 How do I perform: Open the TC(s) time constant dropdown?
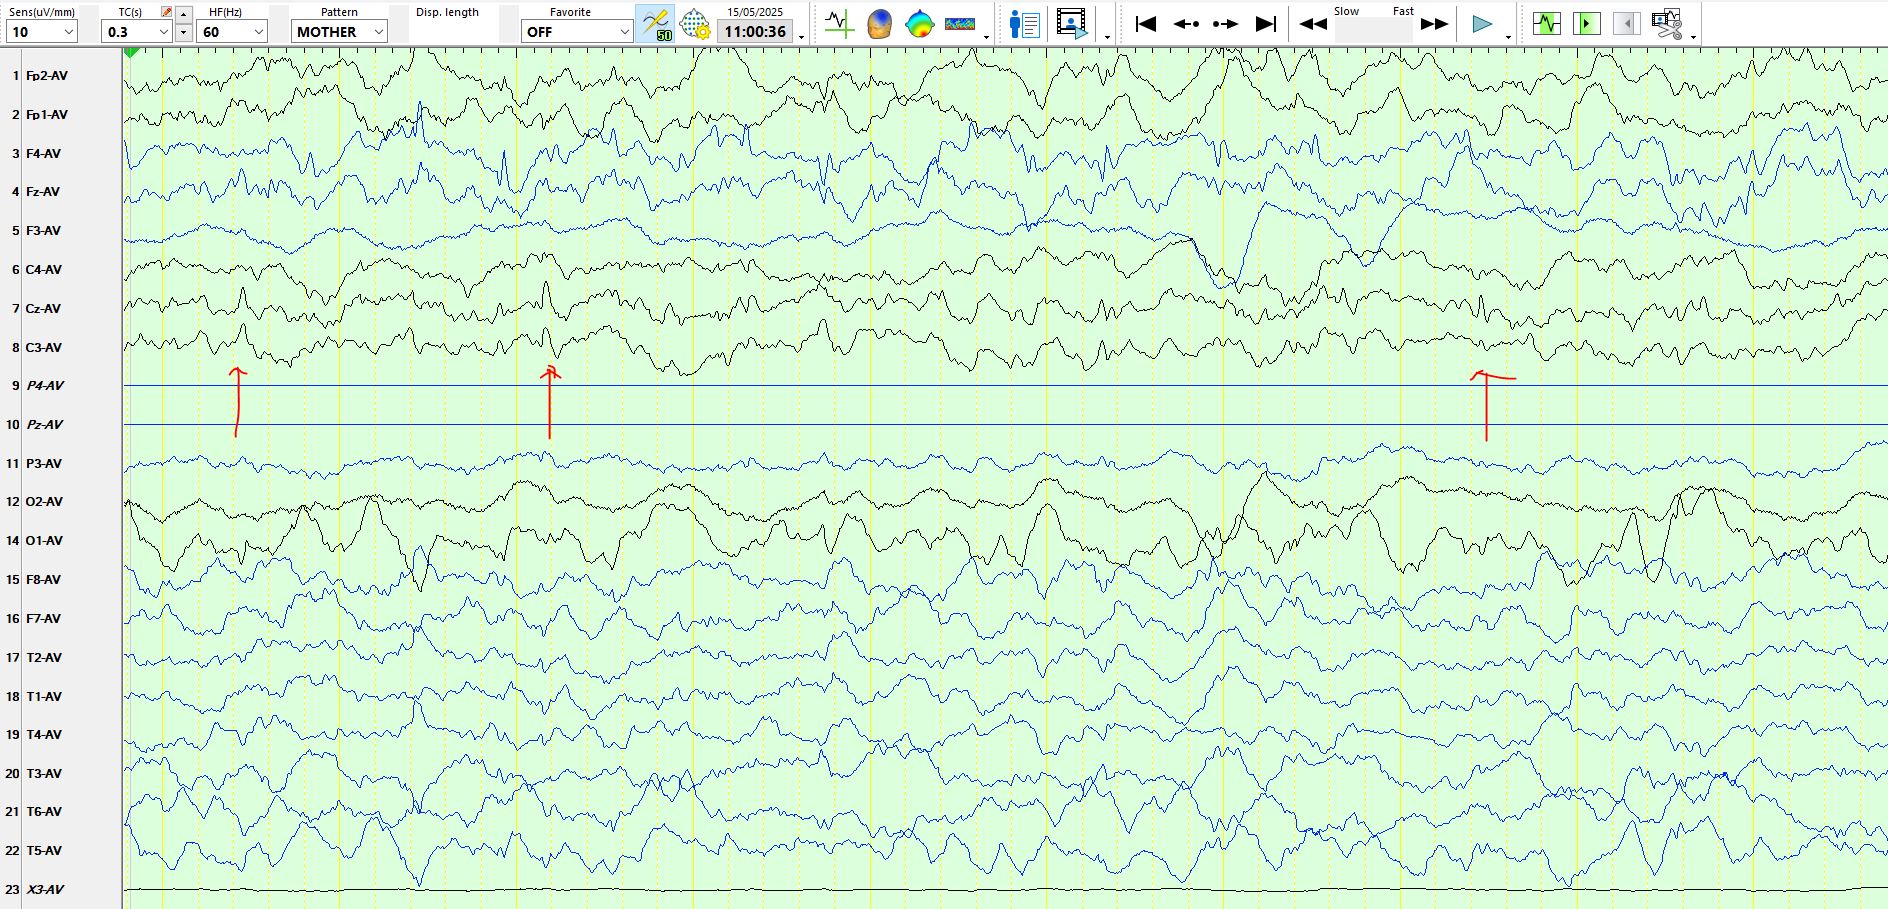[137, 32]
